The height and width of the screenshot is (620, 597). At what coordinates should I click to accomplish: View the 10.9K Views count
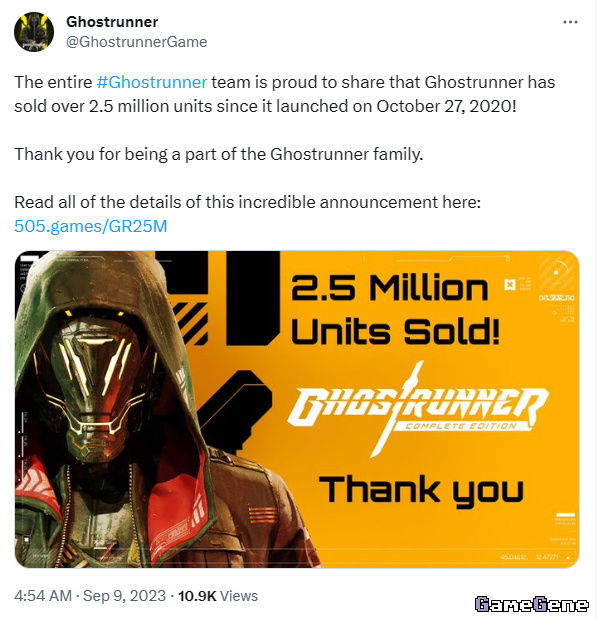218,595
